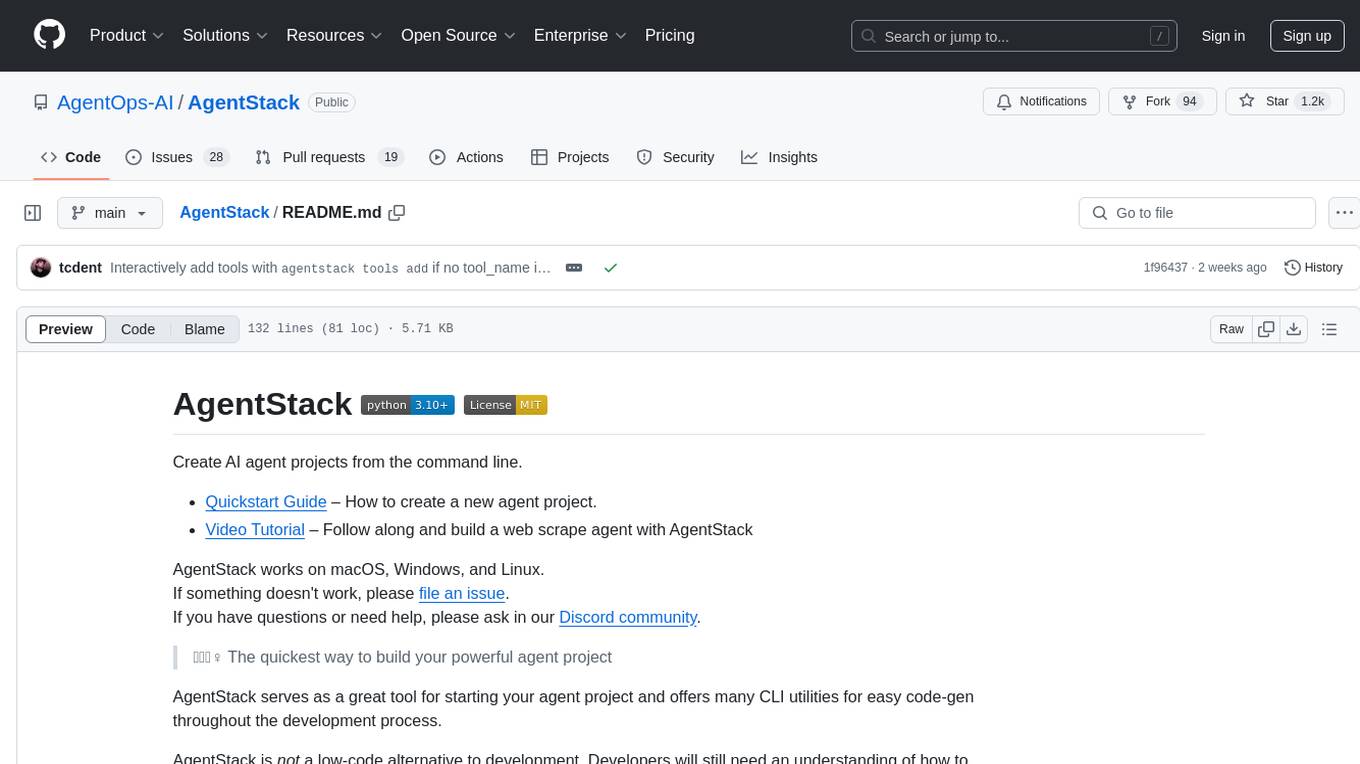
Task: Click the Fork count 94
Action: click(1189, 102)
